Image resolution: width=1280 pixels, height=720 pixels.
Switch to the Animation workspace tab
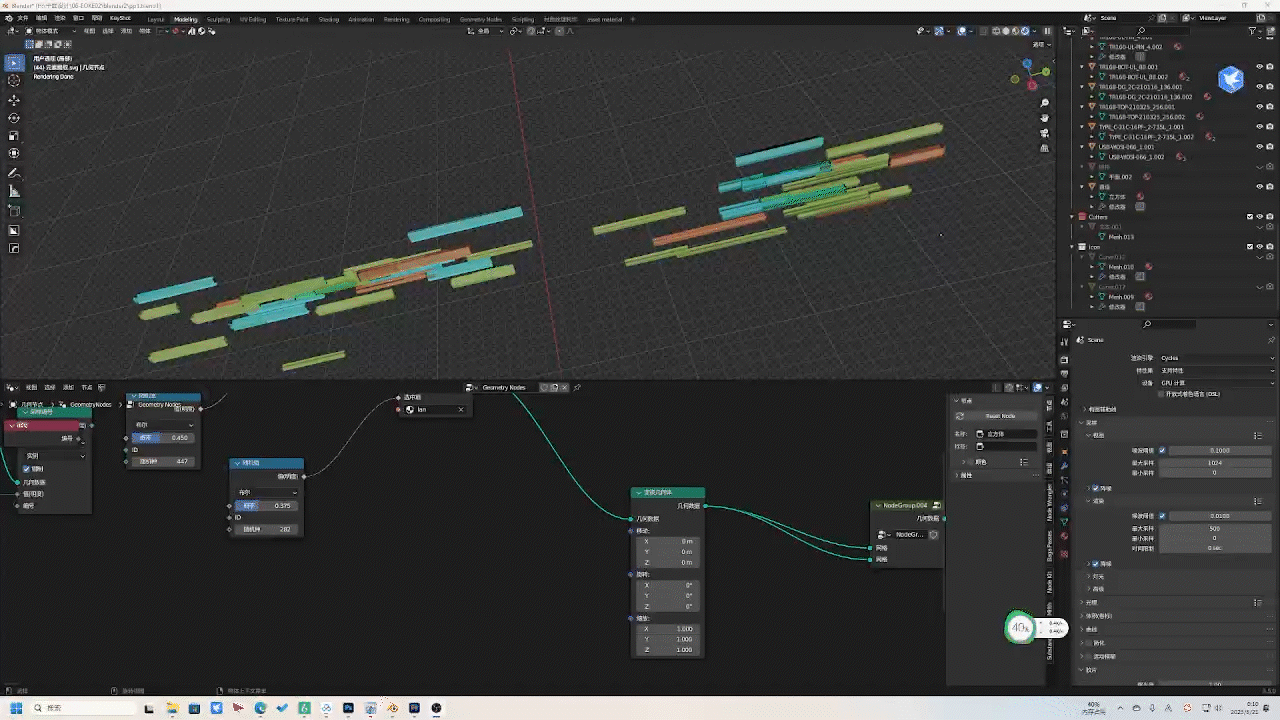tap(361, 19)
